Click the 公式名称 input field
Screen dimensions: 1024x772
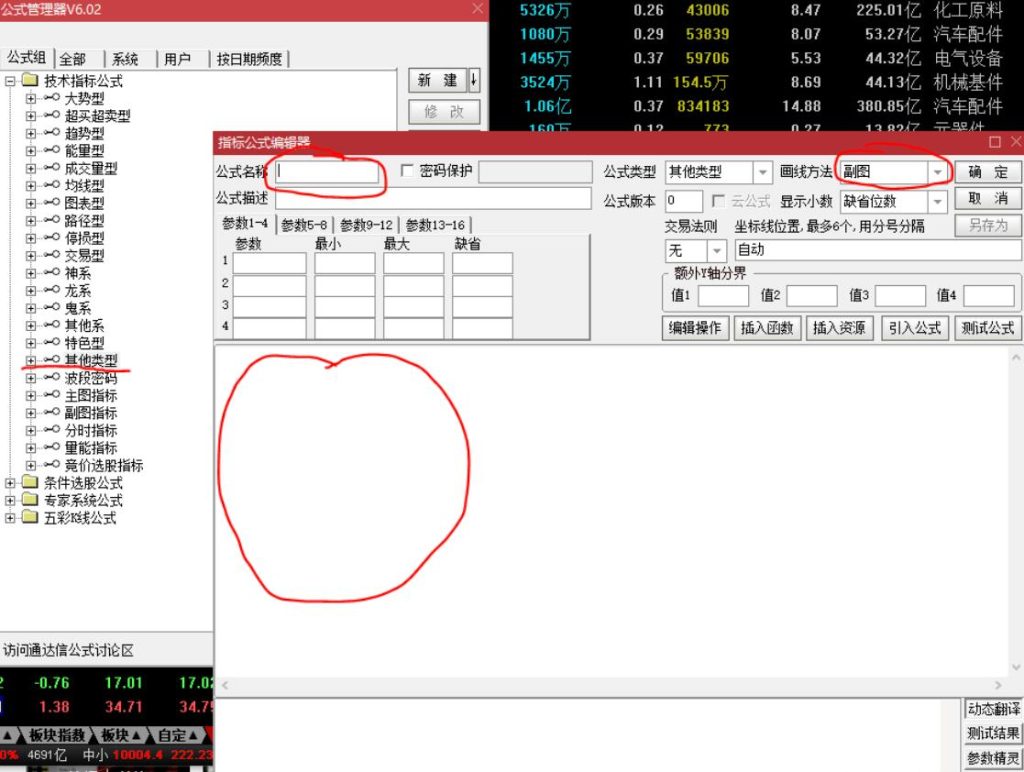[330, 172]
